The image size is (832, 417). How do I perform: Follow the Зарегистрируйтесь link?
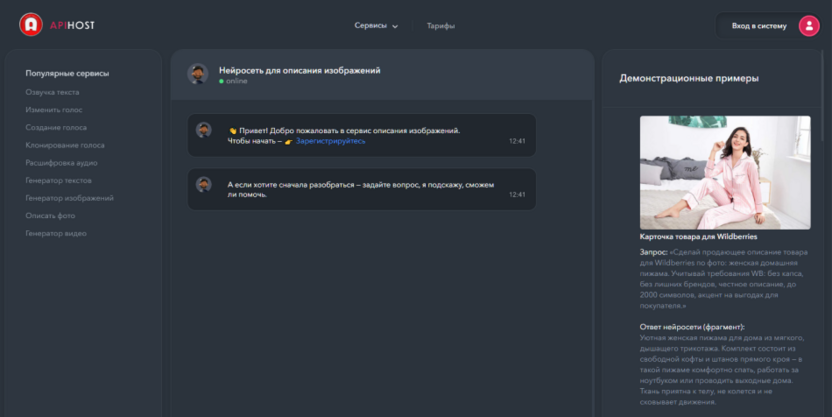pyautogui.click(x=330, y=141)
